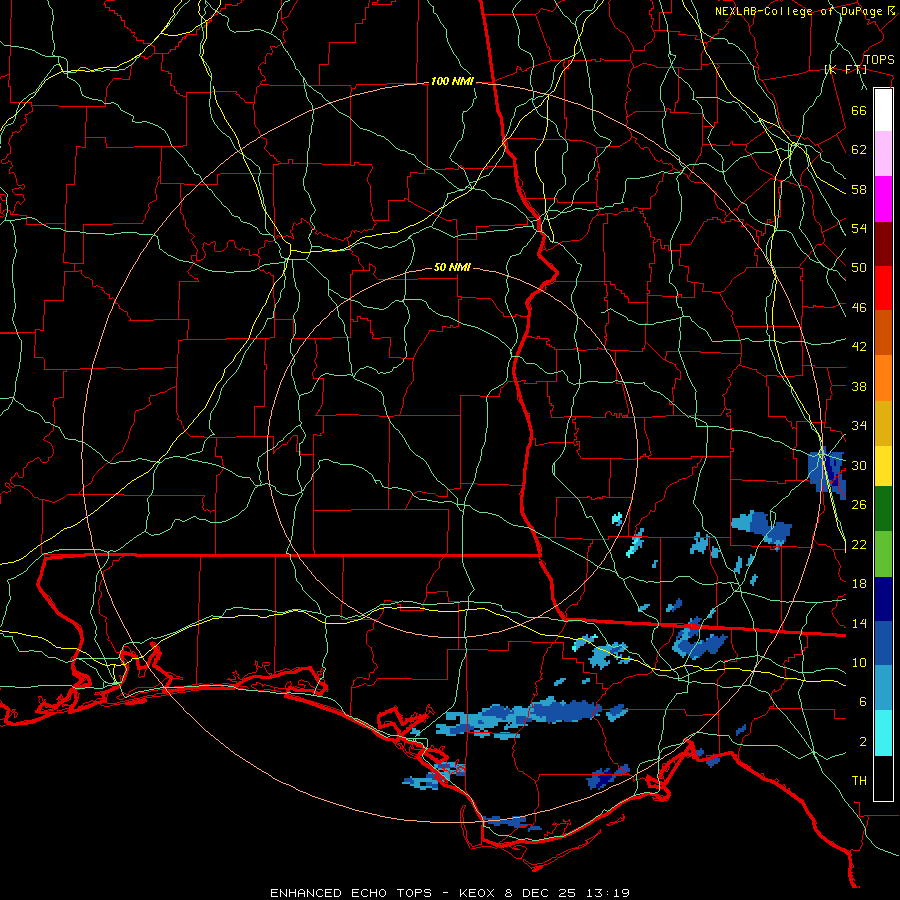Click the dark orange swatch in the scale

883,333
